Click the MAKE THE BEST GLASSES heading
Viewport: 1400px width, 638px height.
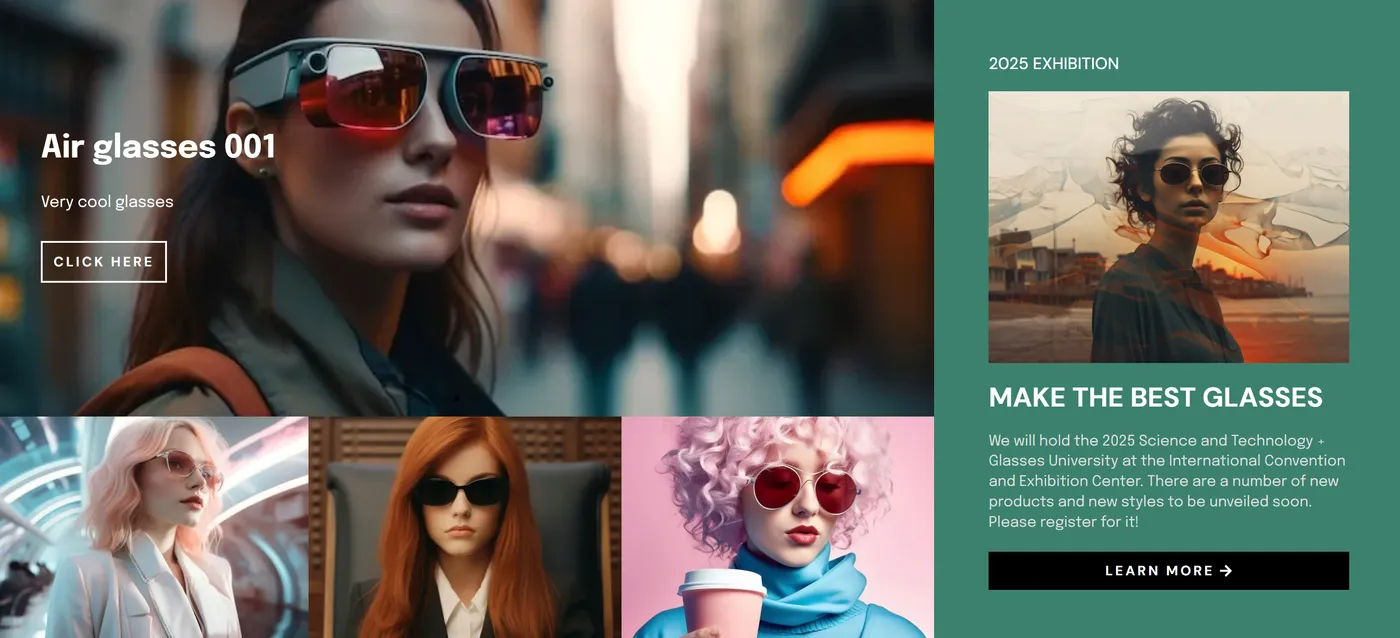1155,397
